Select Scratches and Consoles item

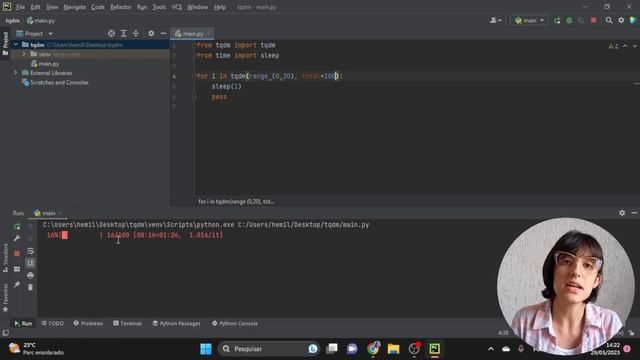(x=56, y=82)
